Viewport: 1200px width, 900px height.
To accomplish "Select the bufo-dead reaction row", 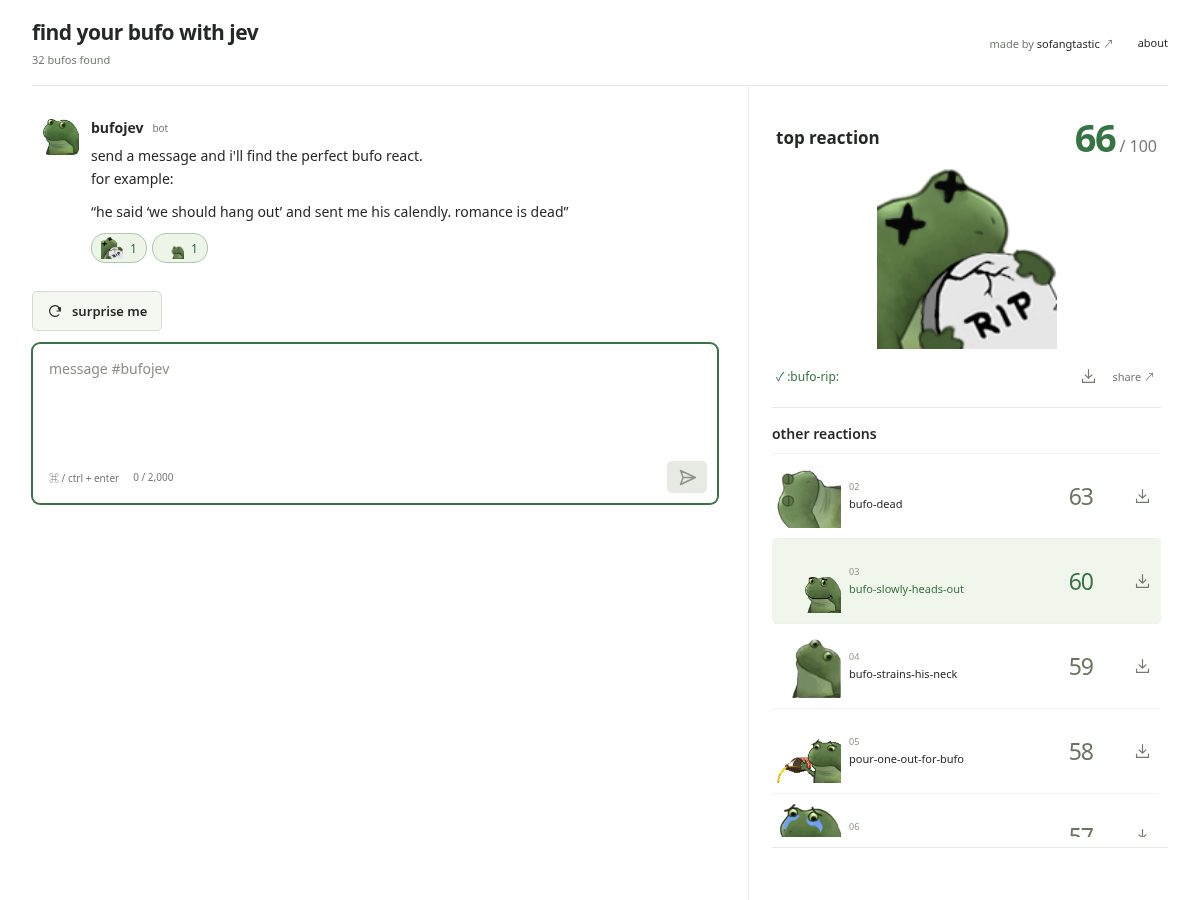I will (966, 496).
